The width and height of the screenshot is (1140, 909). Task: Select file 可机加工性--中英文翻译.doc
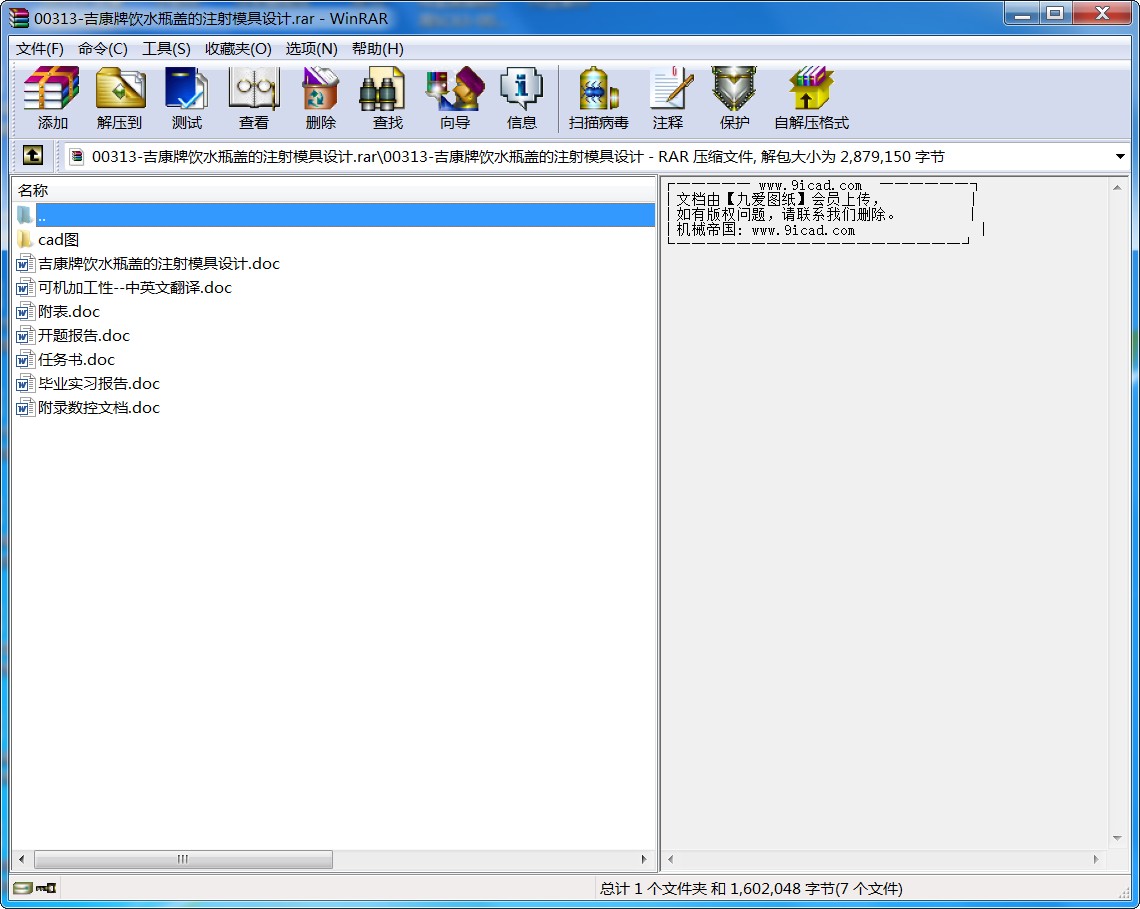tap(135, 287)
